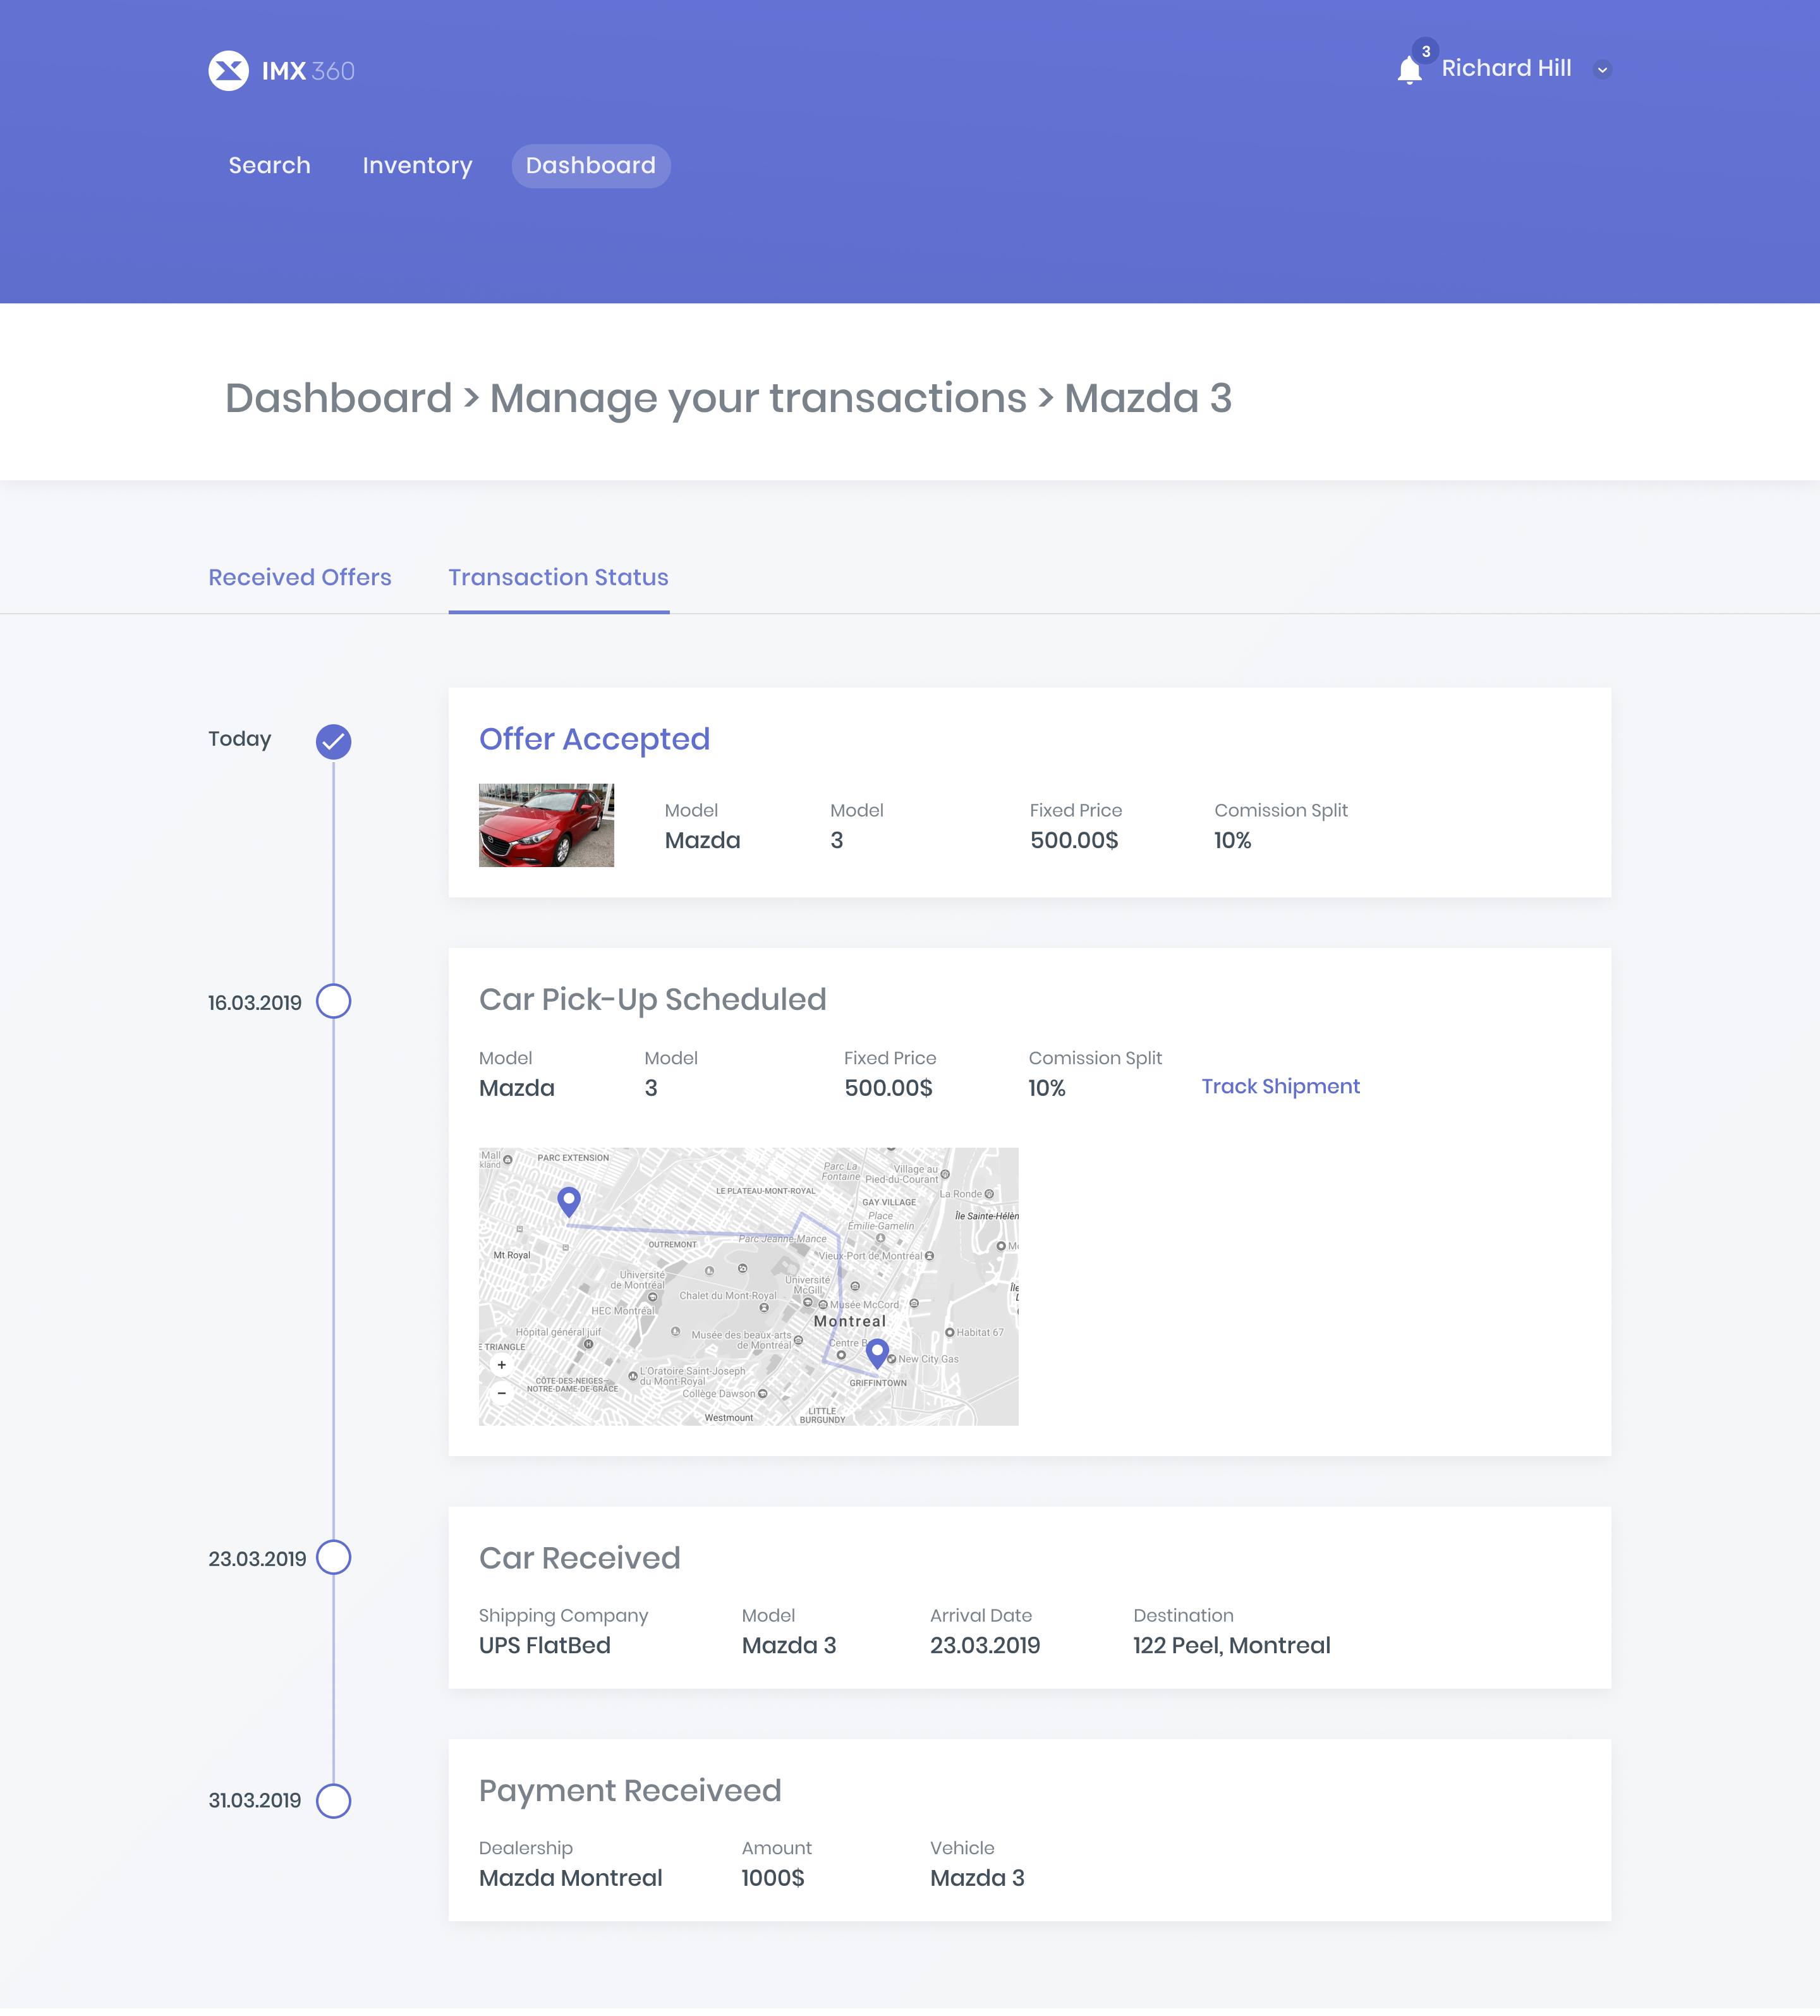Click the red Mazda car thumbnail
This screenshot has width=1820, height=2016.
coord(546,825)
